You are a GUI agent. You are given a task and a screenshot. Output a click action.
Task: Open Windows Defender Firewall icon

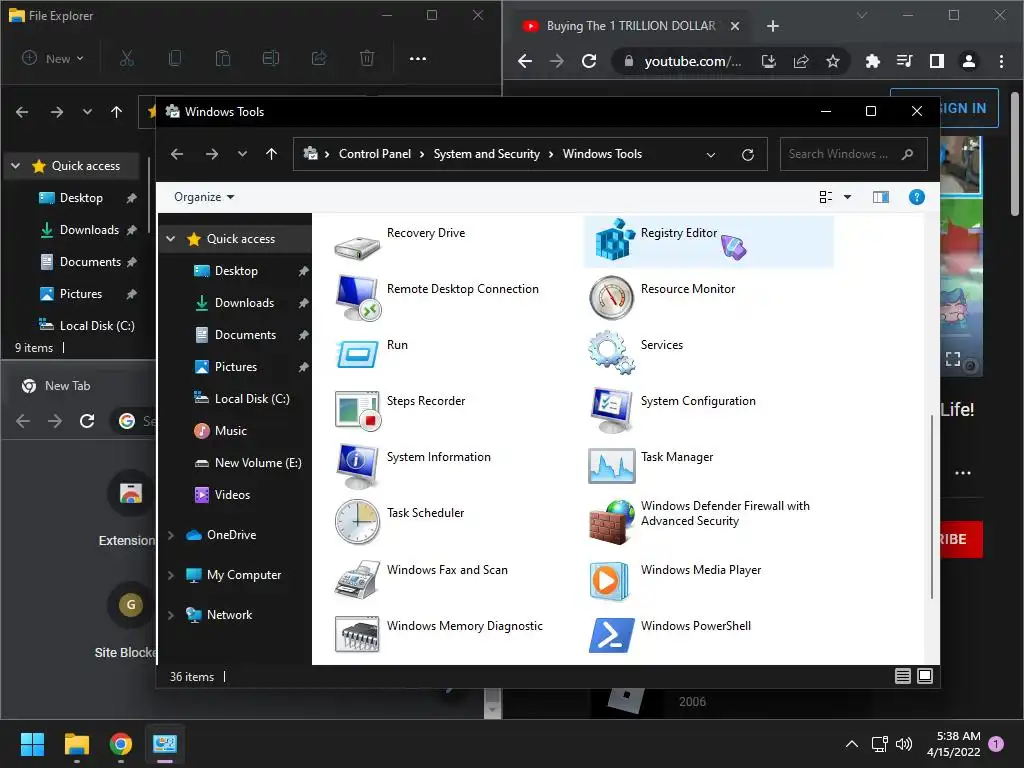[611, 522]
